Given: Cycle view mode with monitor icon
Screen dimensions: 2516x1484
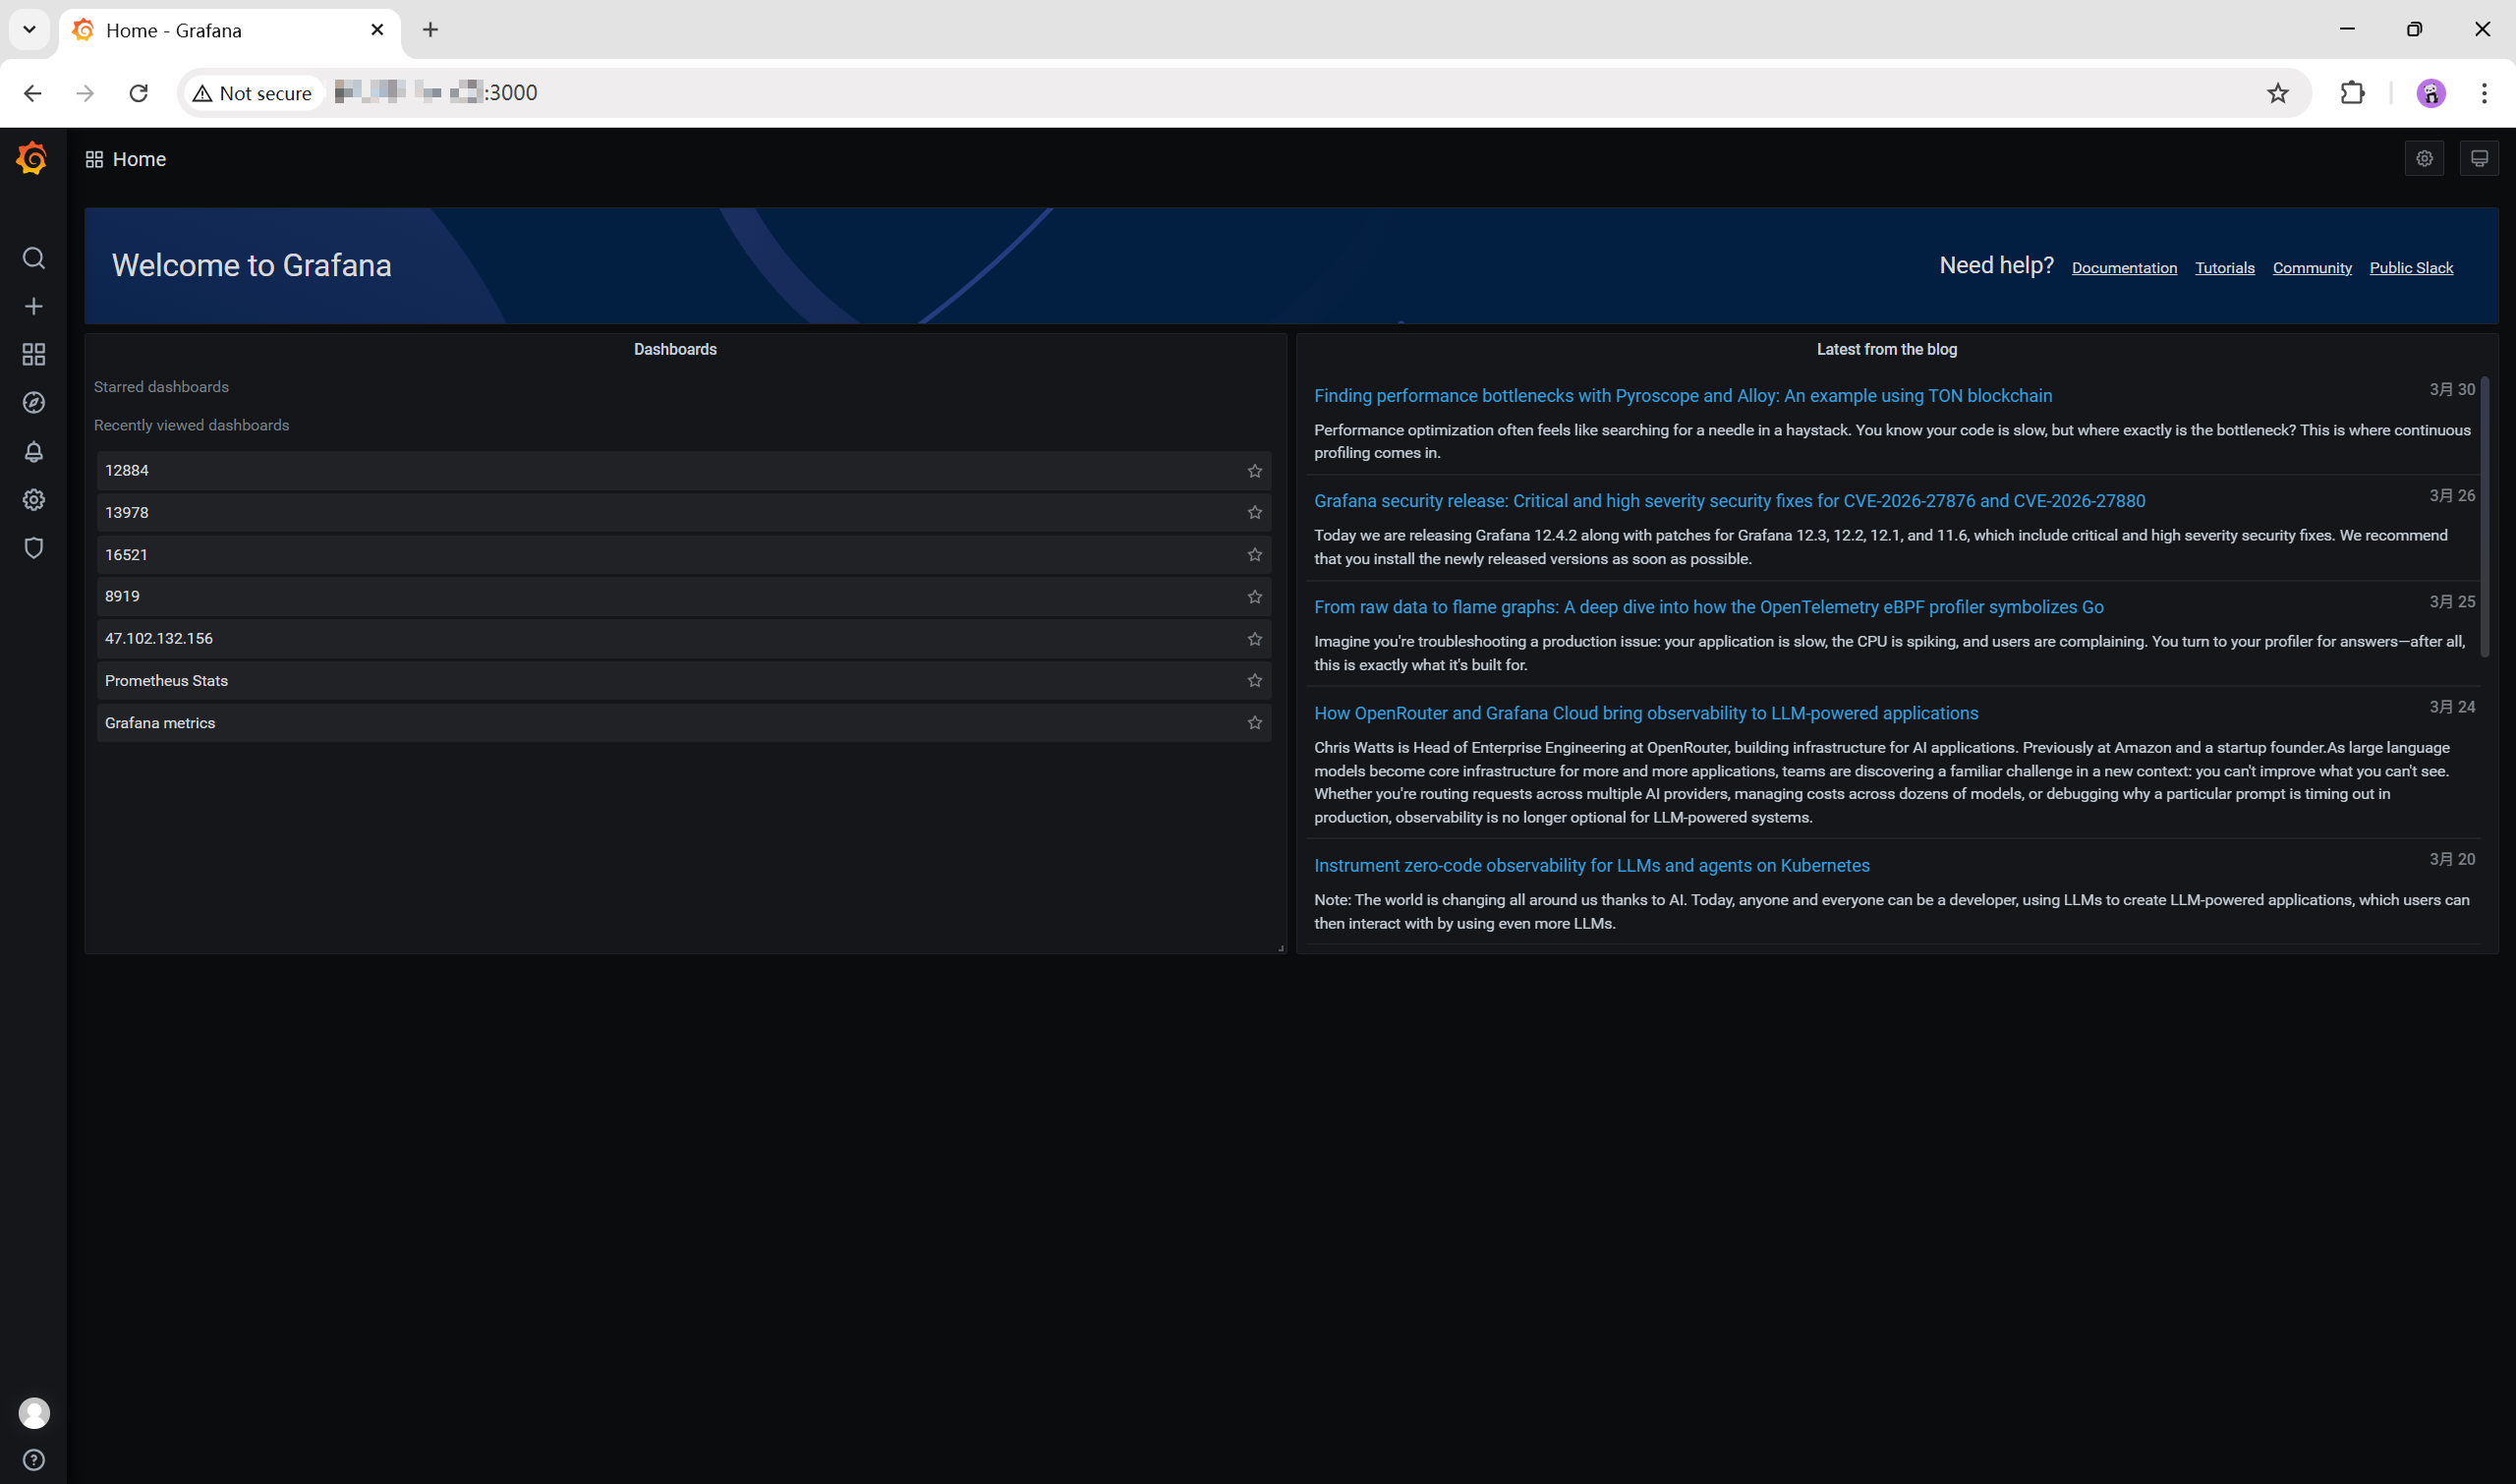Looking at the screenshot, I should pos(2479,159).
